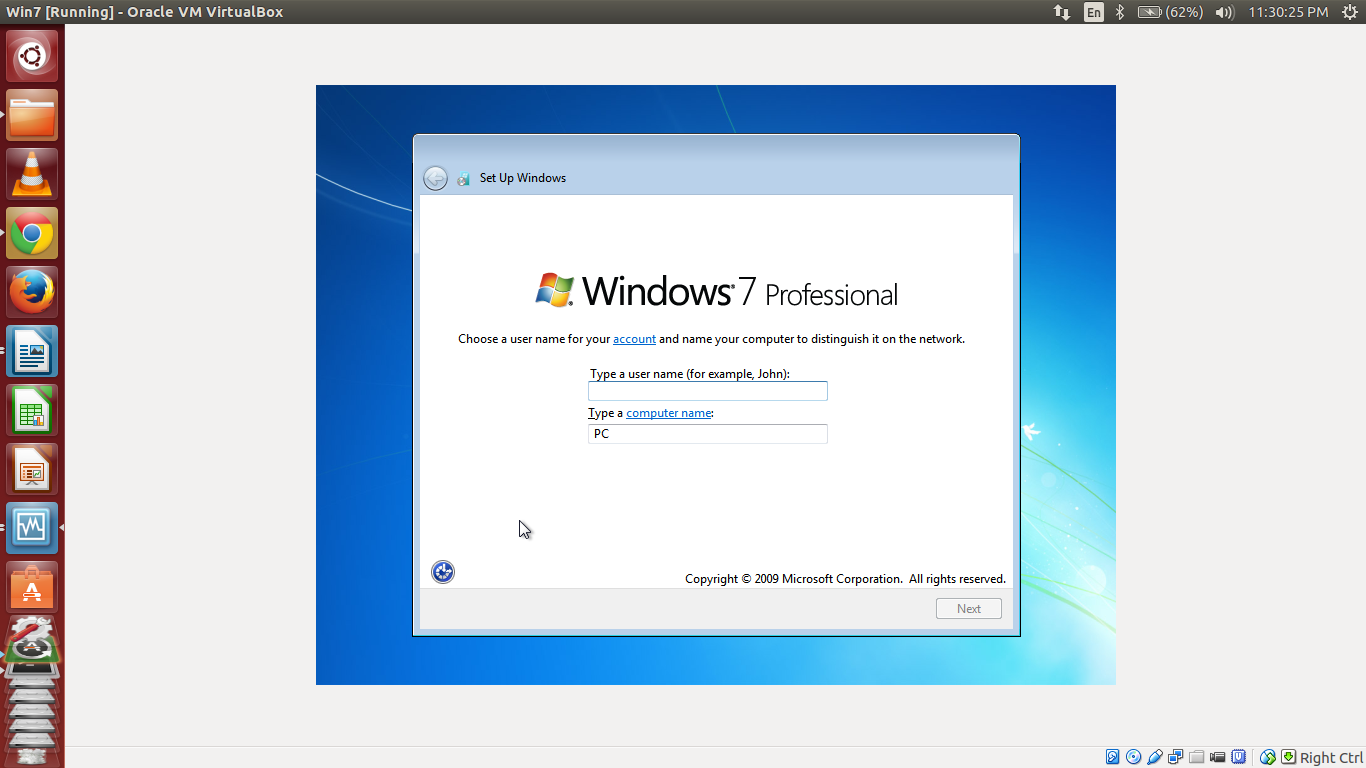Screen dimensions: 1366x768
Task: Open Ubuntu Software Center from the launcher
Action: pos(32,587)
